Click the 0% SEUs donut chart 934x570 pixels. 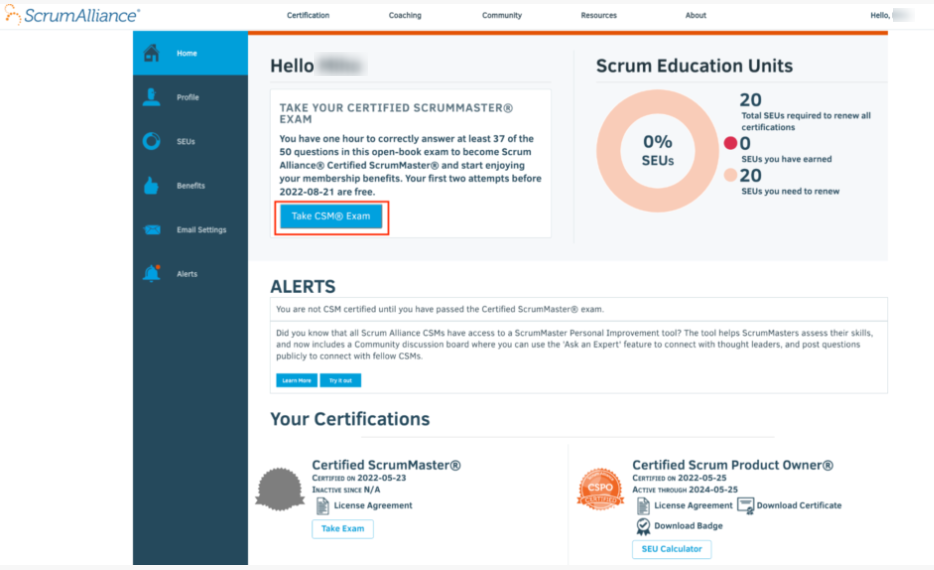(658, 151)
